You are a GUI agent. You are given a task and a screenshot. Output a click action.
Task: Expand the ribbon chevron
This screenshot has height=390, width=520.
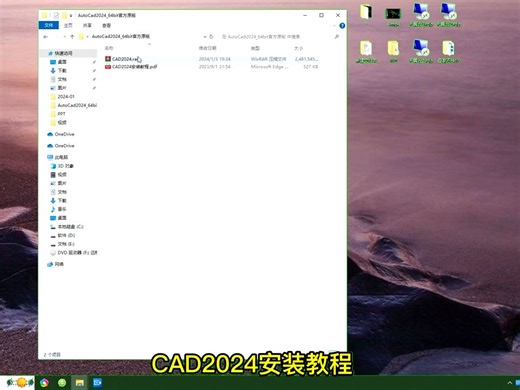(334, 26)
